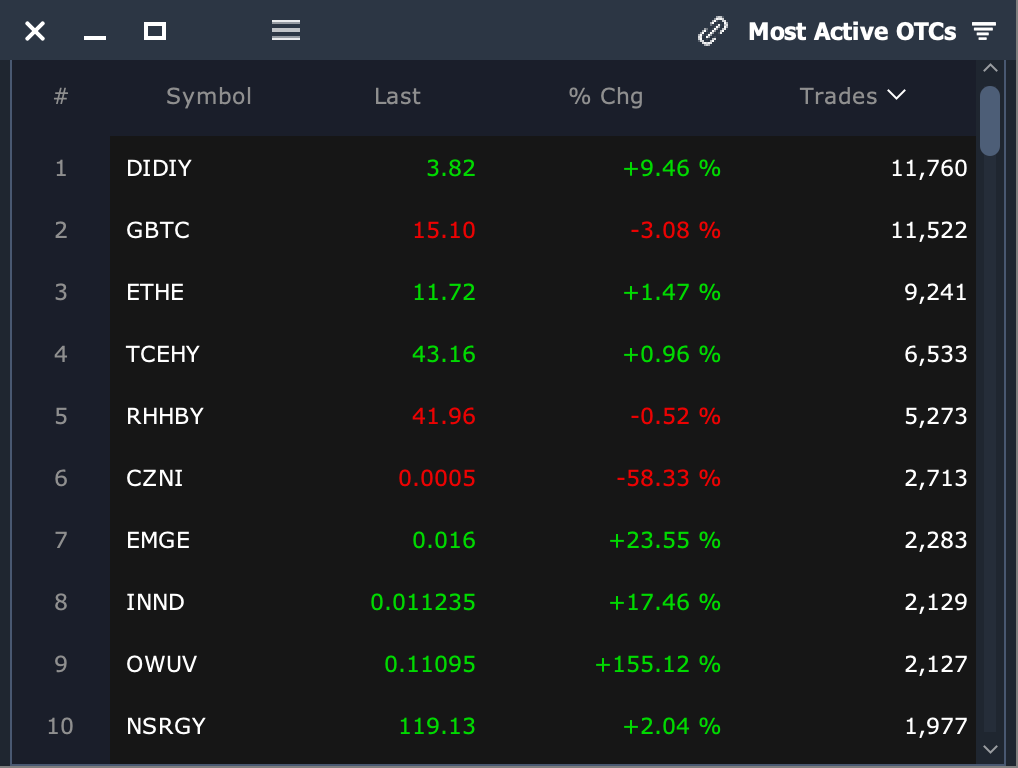The width and height of the screenshot is (1018, 768).
Task: Select the DIDIY symbol row
Action: [159, 168]
